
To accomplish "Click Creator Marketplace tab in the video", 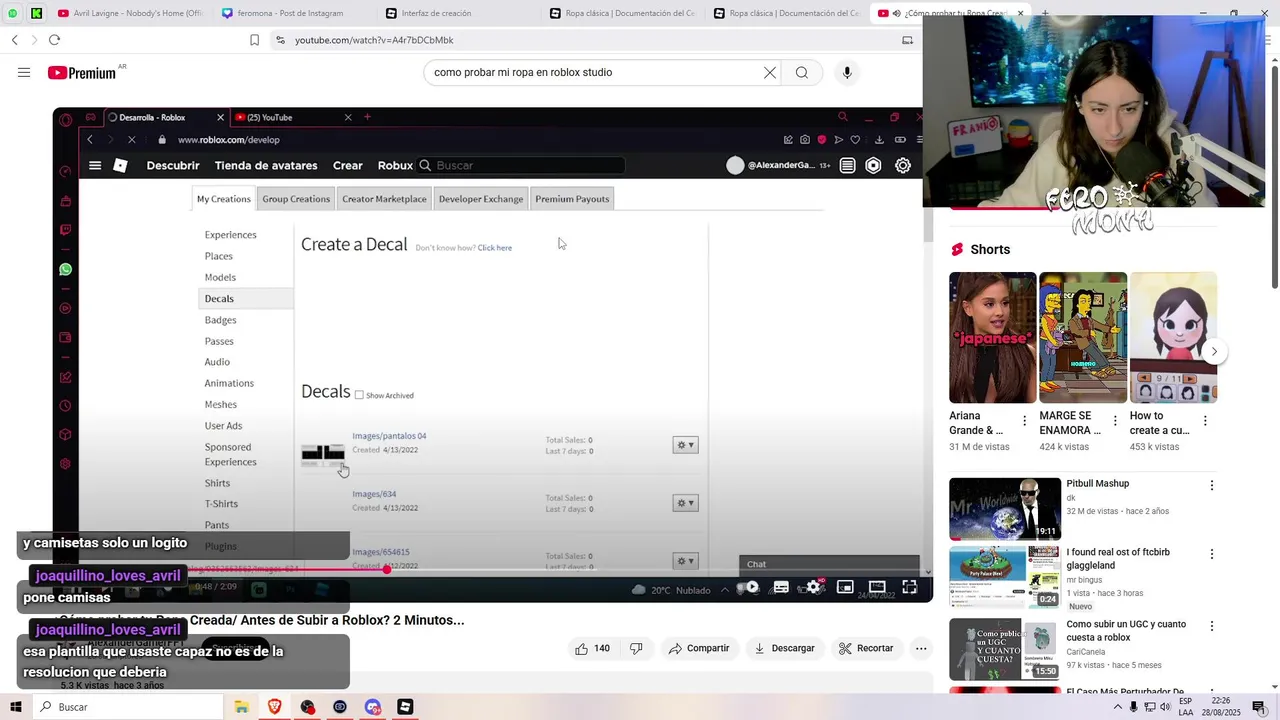I will coord(384,199).
